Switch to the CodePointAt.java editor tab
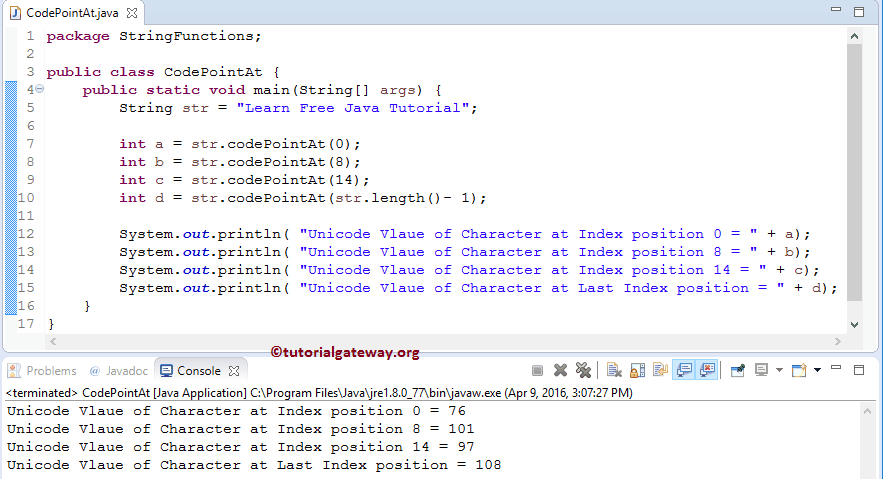 pos(72,13)
